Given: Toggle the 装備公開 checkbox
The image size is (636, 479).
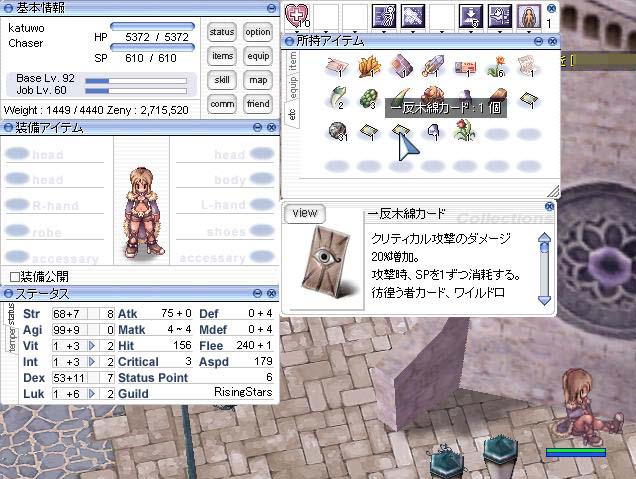Looking at the screenshot, I should (15, 277).
